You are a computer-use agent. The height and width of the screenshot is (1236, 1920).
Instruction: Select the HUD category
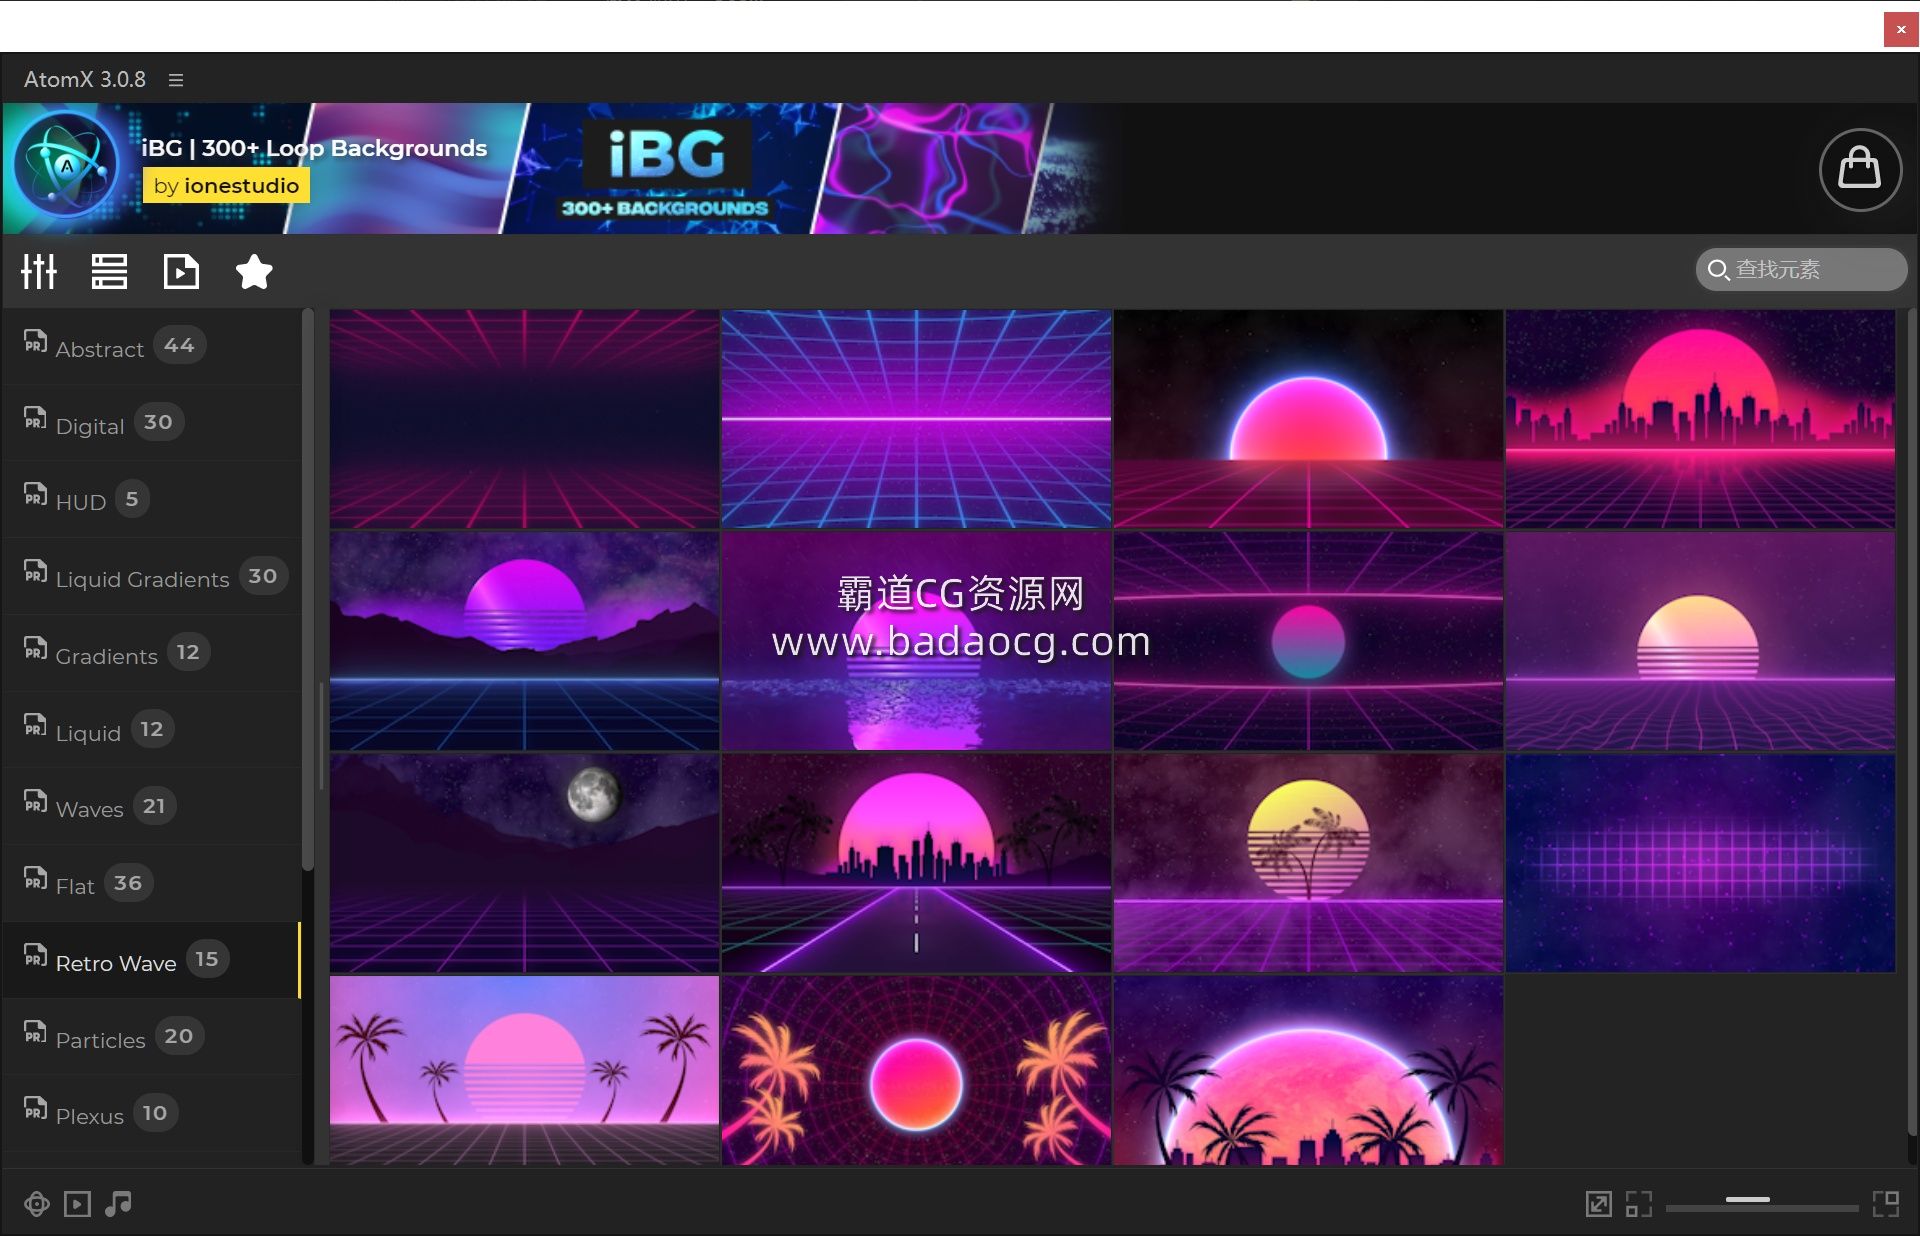tap(151, 500)
